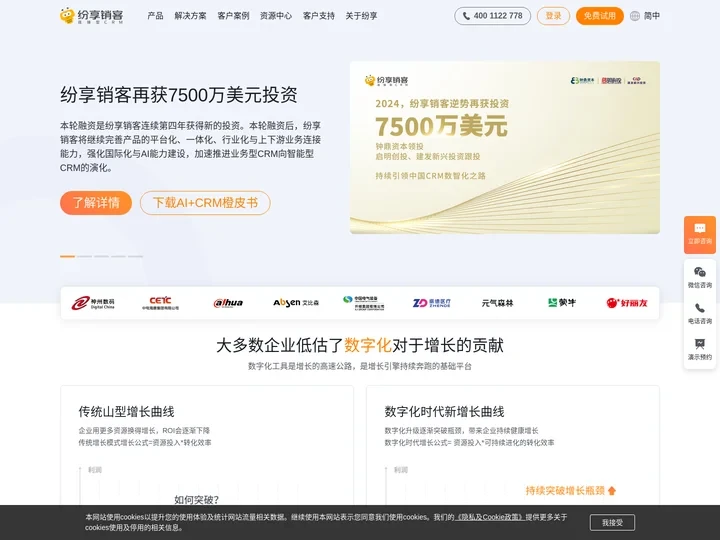Viewport: 720px width, 540px height.
Task: Click the 蒙牛 logo
Action: point(562,303)
